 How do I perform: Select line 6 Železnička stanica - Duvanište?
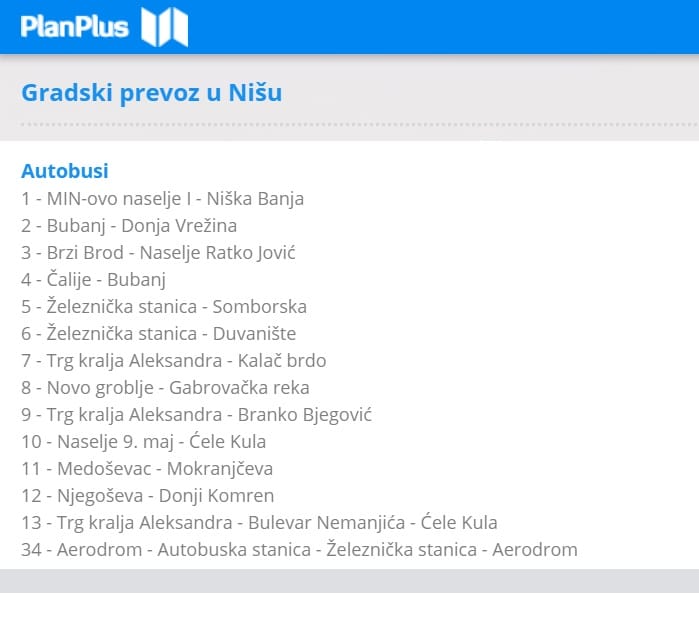click(158, 333)
